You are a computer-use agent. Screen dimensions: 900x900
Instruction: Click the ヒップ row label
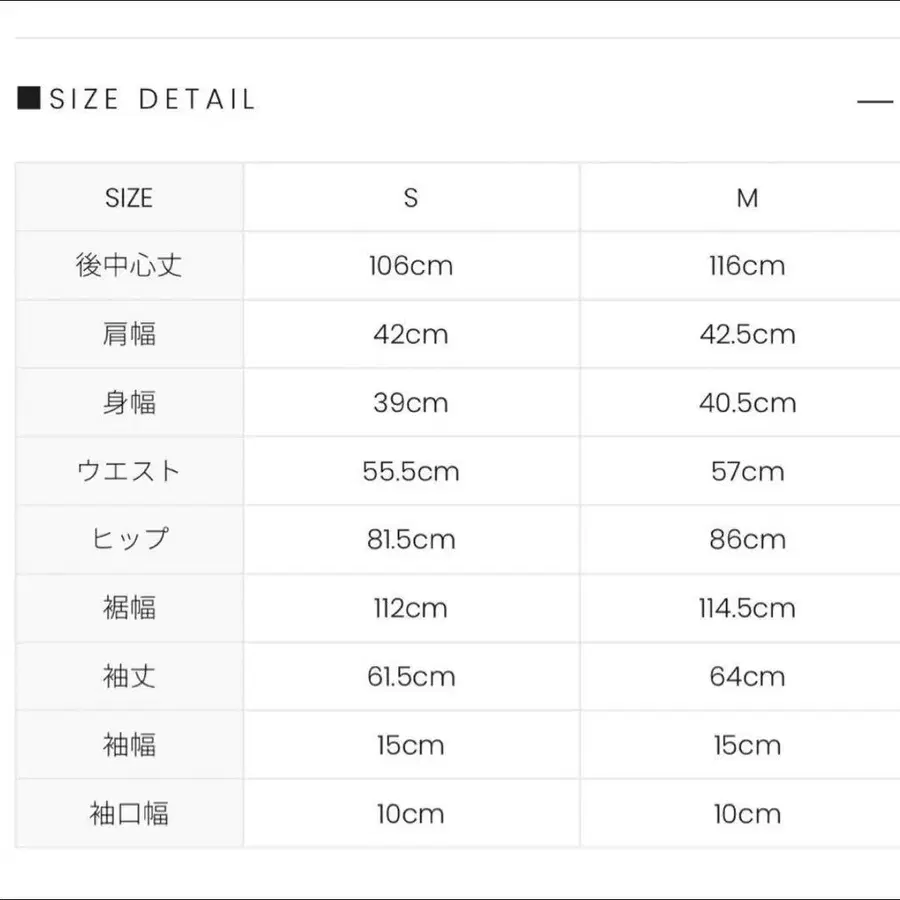tap(129, 540)
